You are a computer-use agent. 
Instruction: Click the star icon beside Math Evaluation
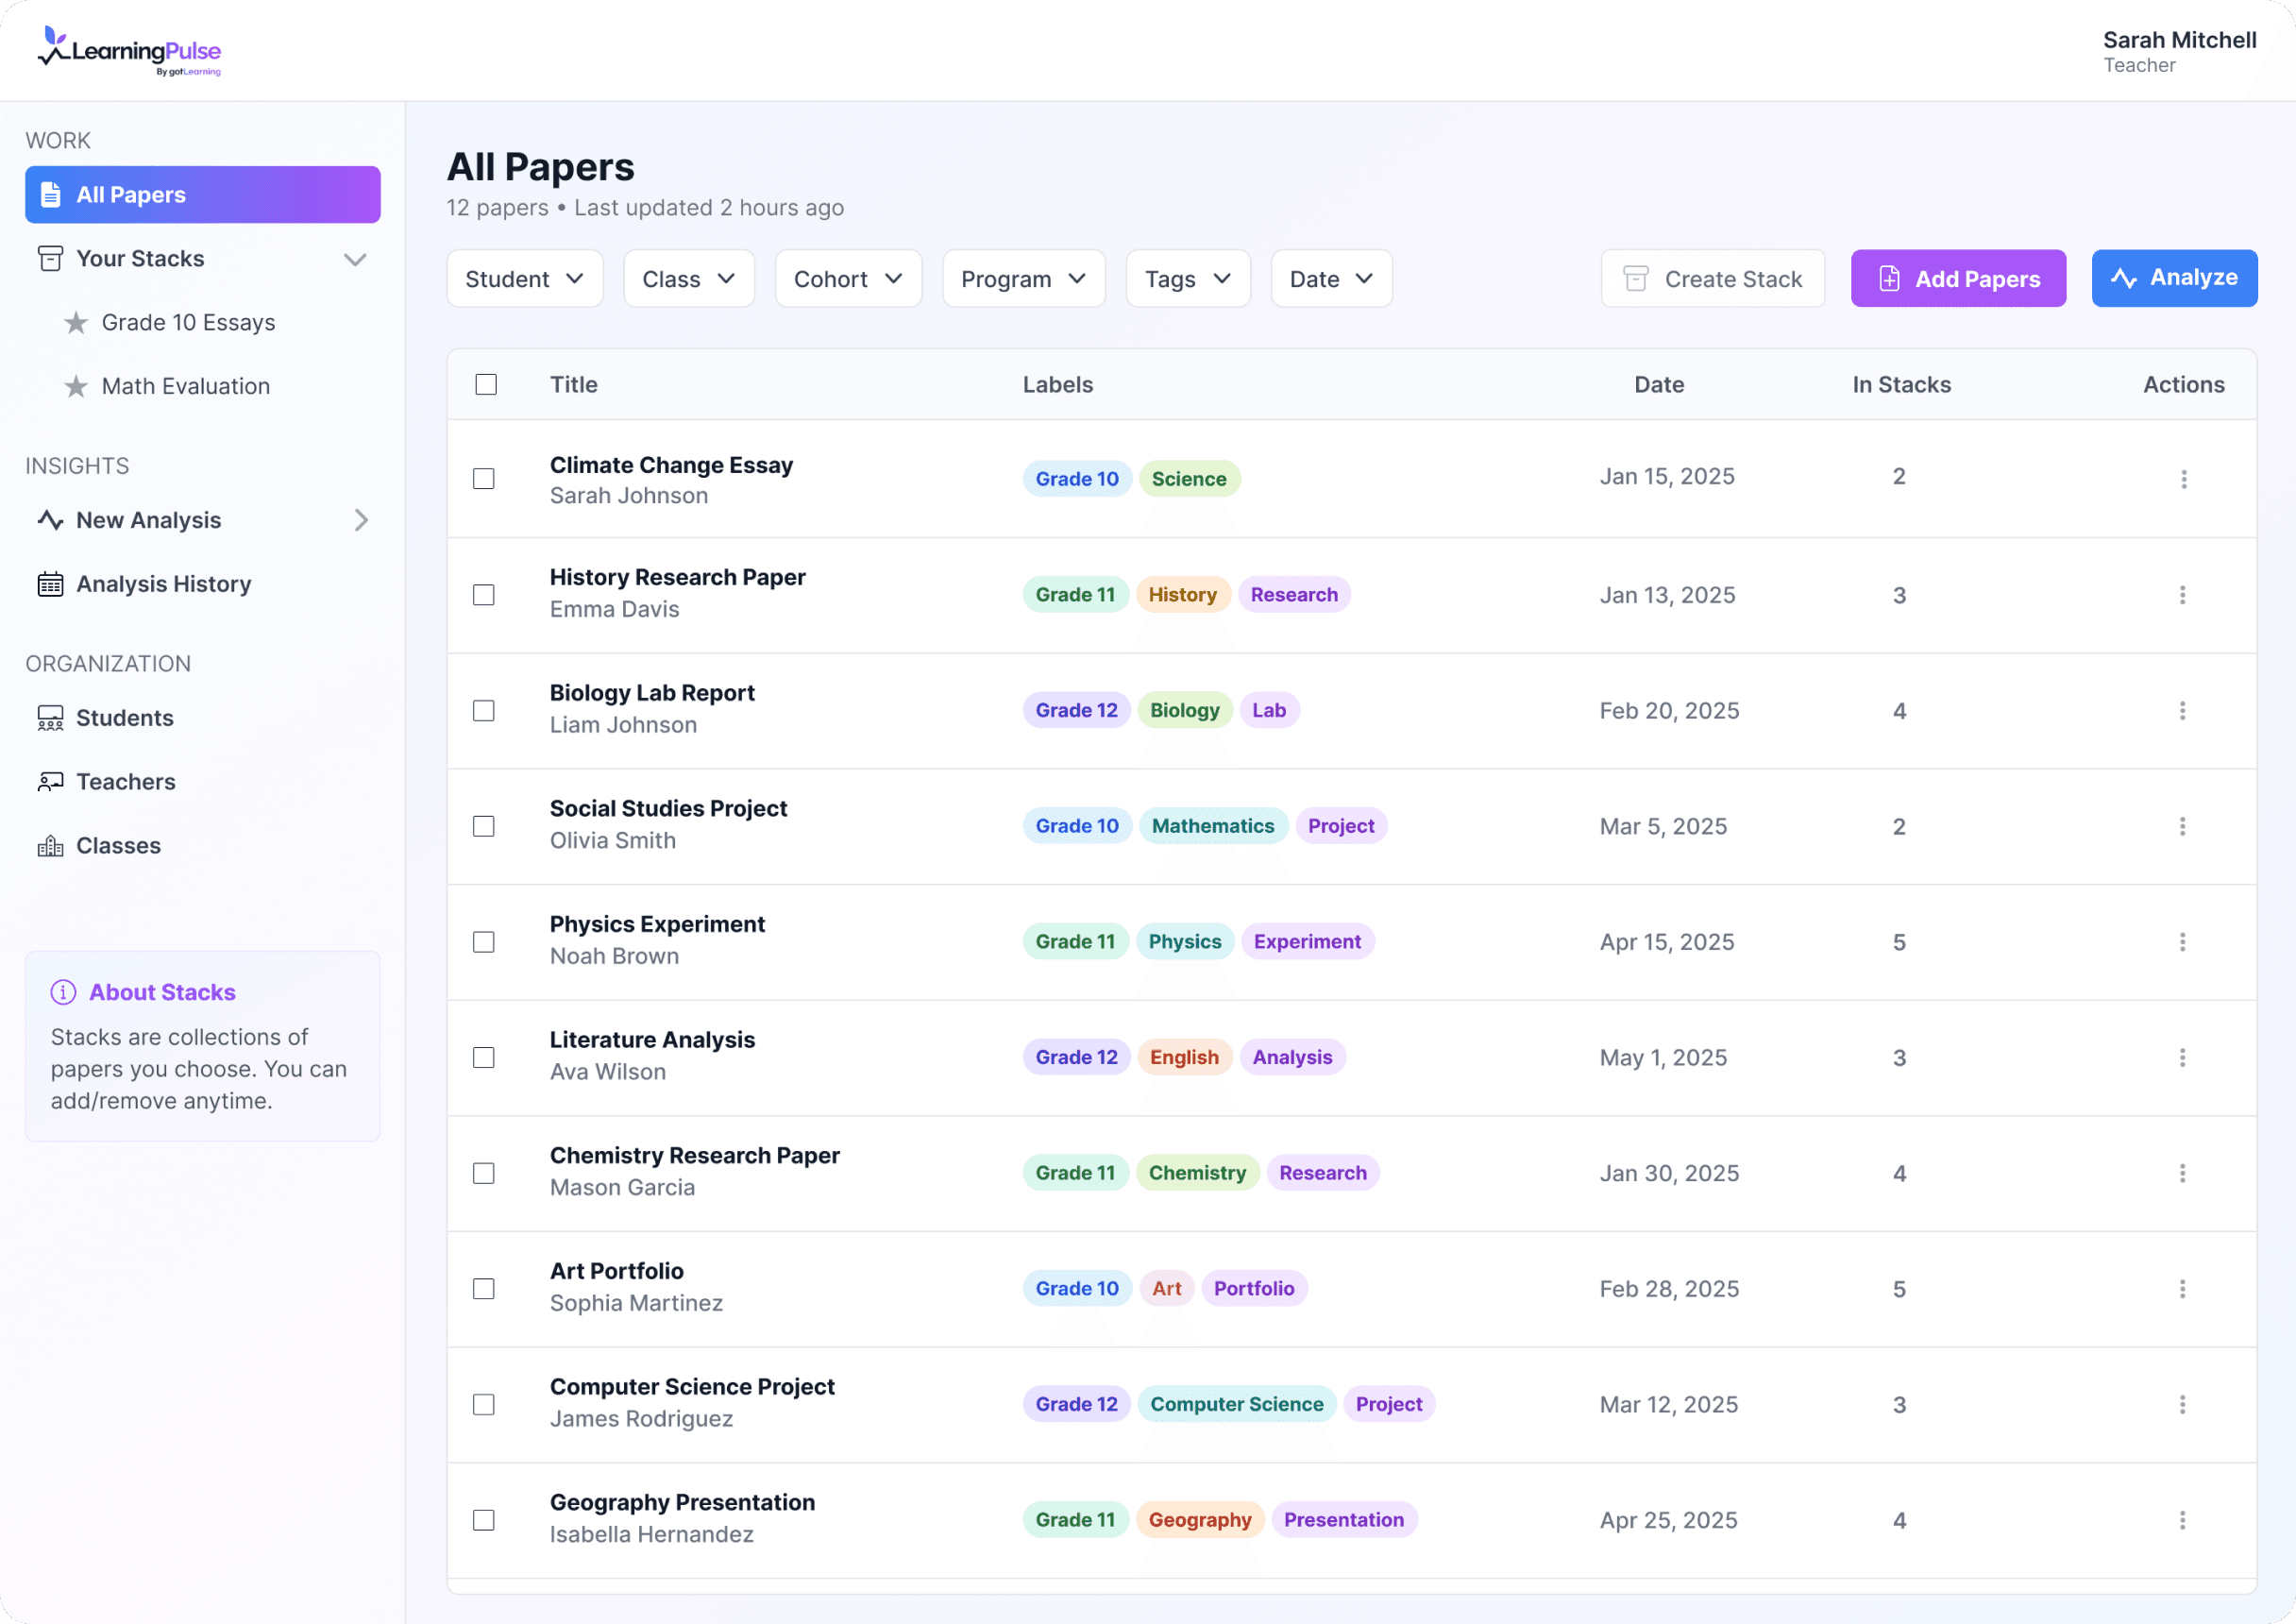point(76,386)
